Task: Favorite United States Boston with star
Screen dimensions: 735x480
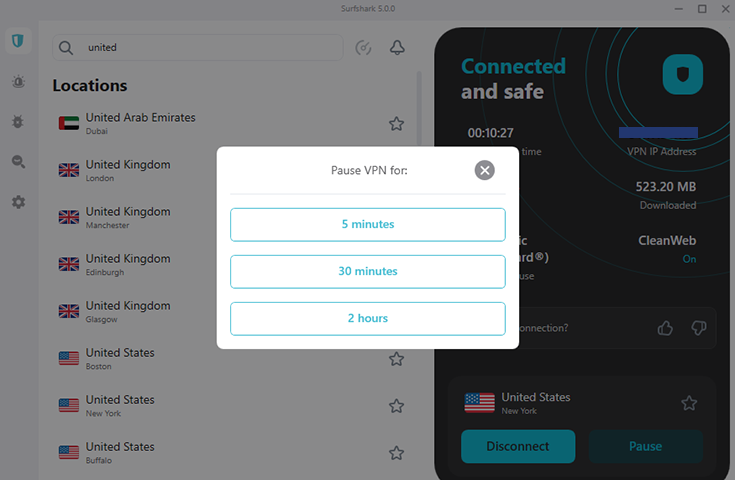Action: click(x=397, y=359)
